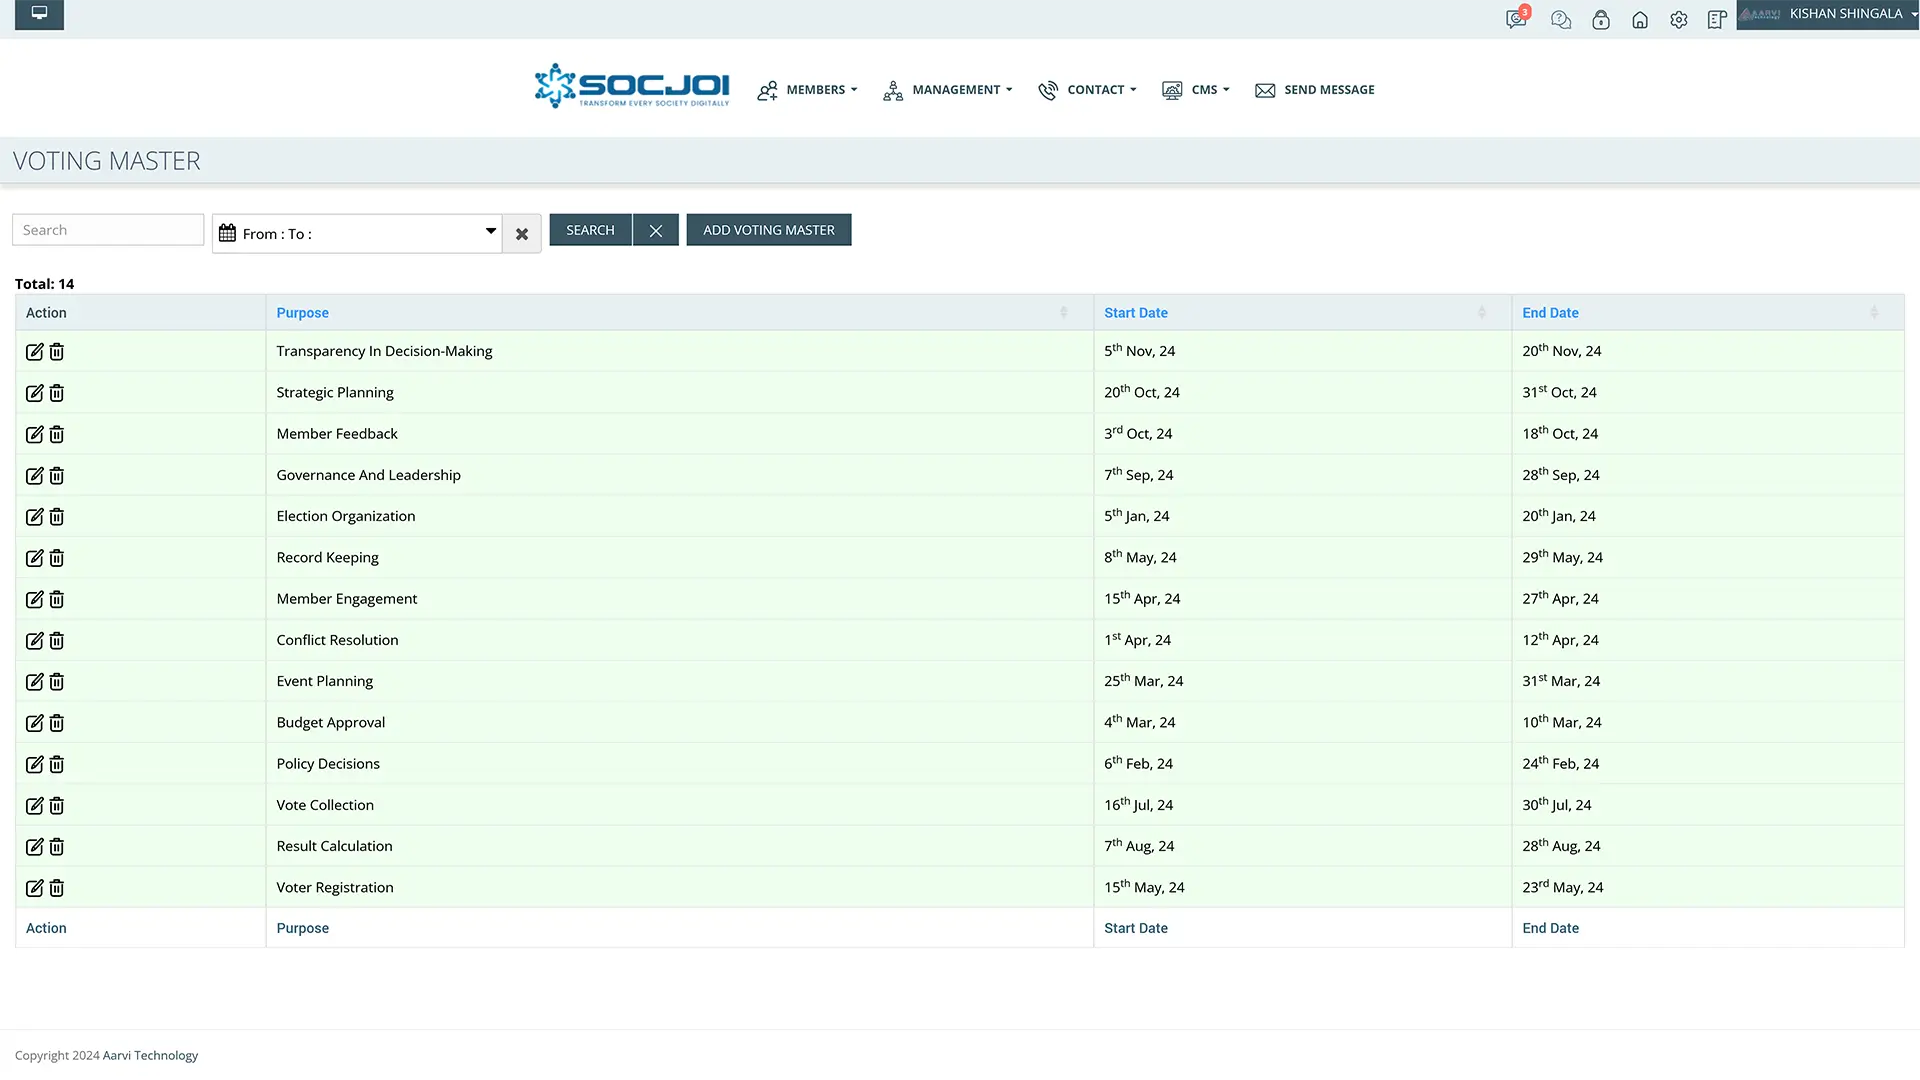Image resolution: width=1920 pixels, height=1080 pixels.
Task: Click the calendar icon in the date filter
Action: pos(227,233)
